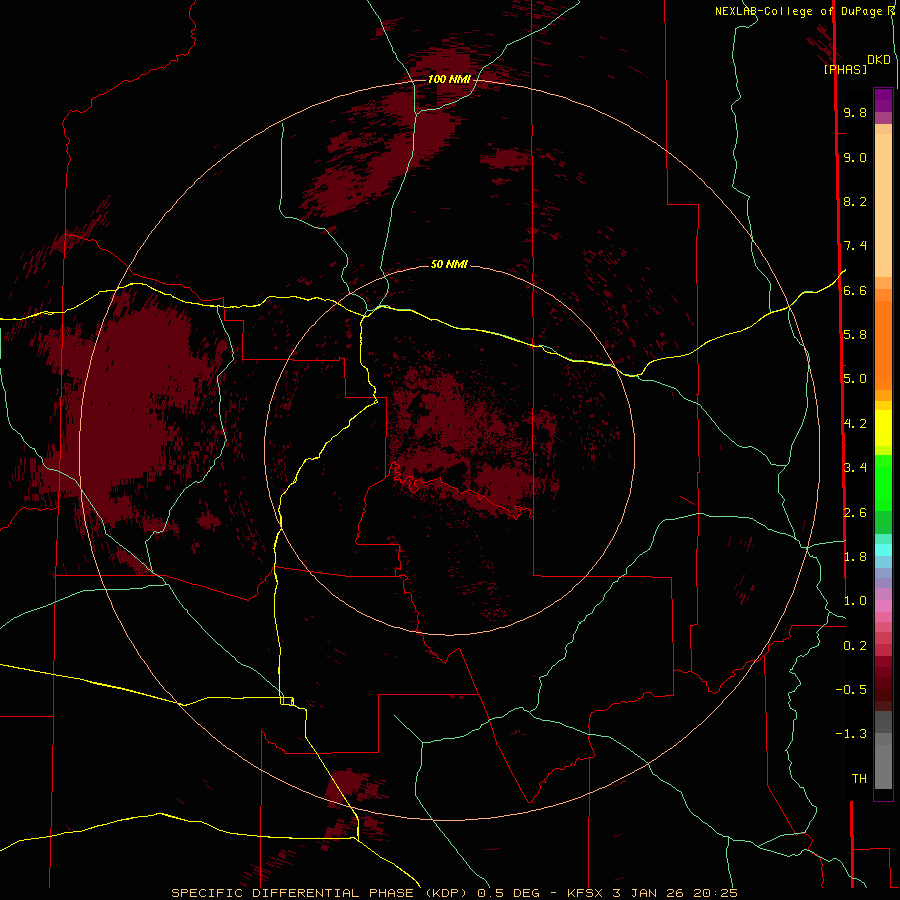Click the 6.6 scale value
Screen dimensions: 900x900
855,290
